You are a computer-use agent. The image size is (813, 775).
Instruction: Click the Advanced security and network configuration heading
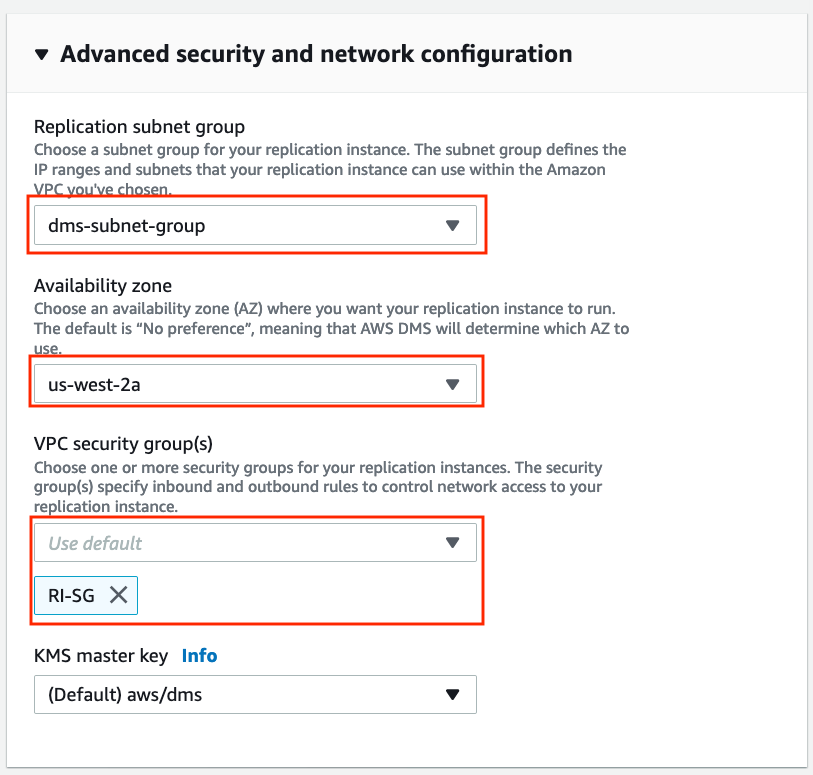(316, 54)
